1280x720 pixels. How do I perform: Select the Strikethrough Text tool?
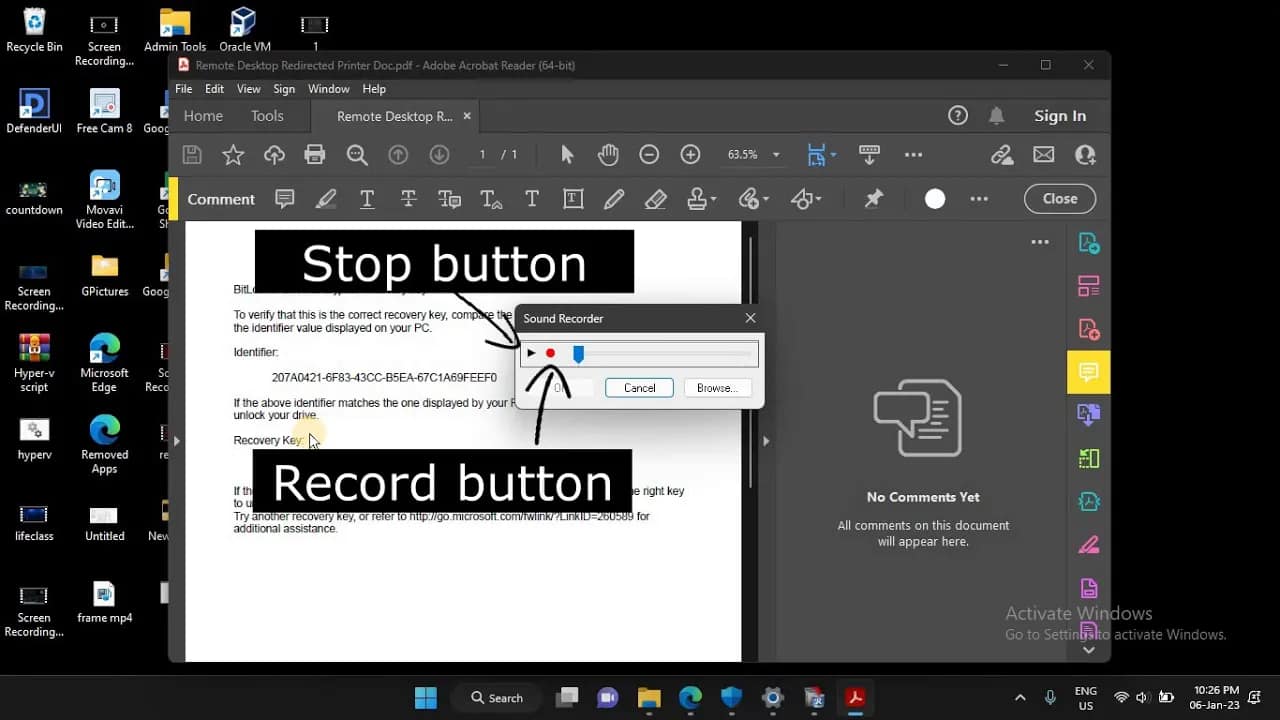click(408, 198)
